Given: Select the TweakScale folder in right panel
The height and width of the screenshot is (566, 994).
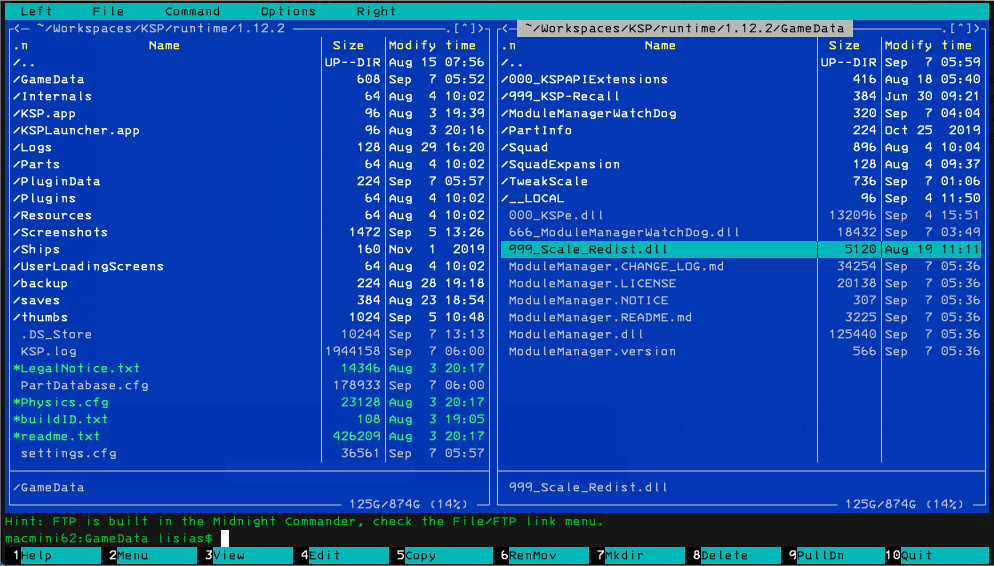Looking at the screenshot, I should (x=740, y=181).
